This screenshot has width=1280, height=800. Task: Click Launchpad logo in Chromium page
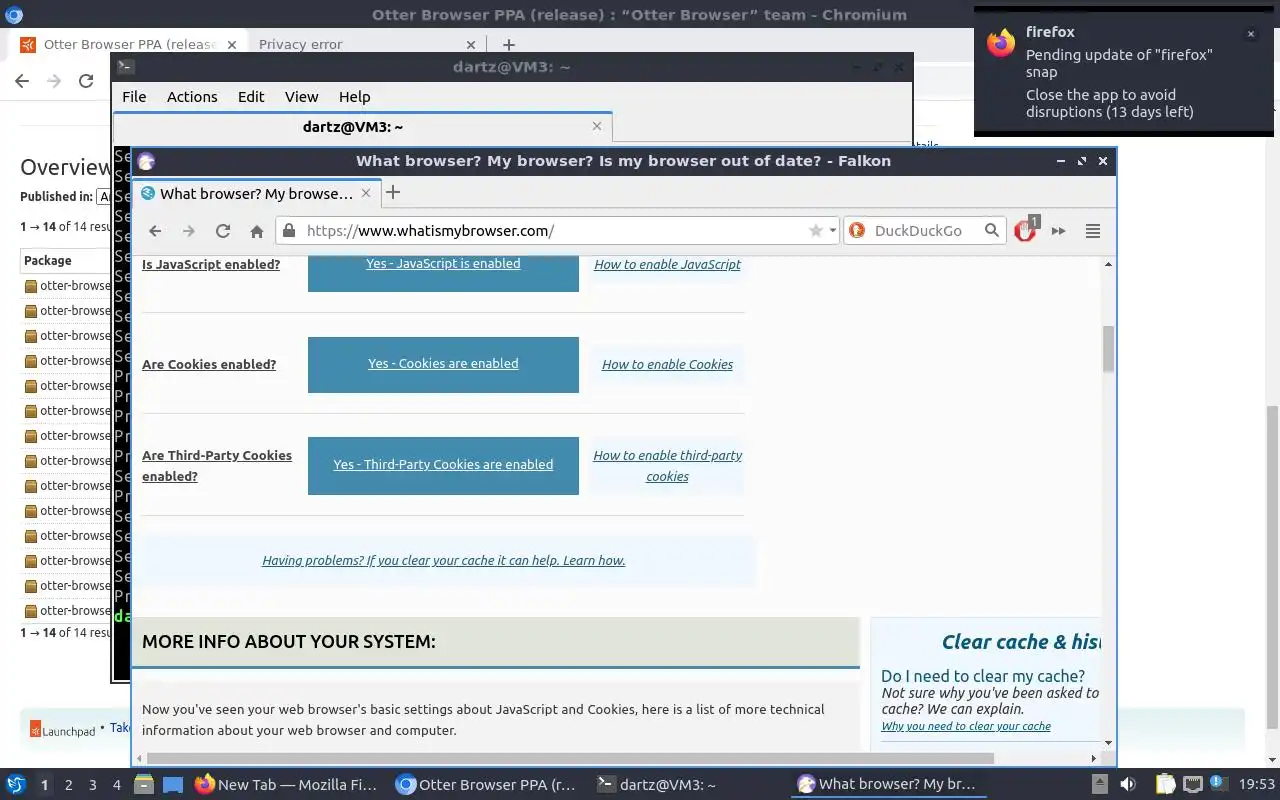62,730
